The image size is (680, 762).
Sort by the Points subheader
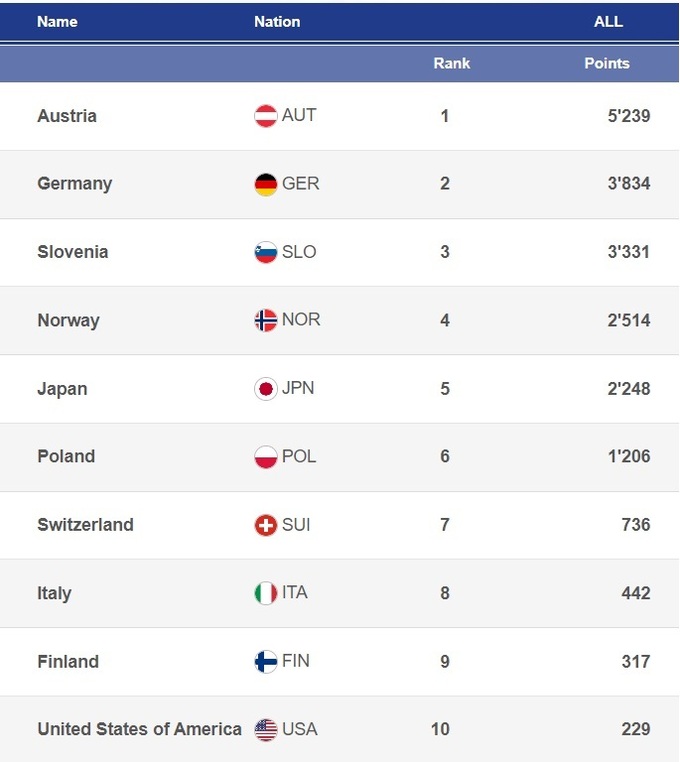point(607,63)
